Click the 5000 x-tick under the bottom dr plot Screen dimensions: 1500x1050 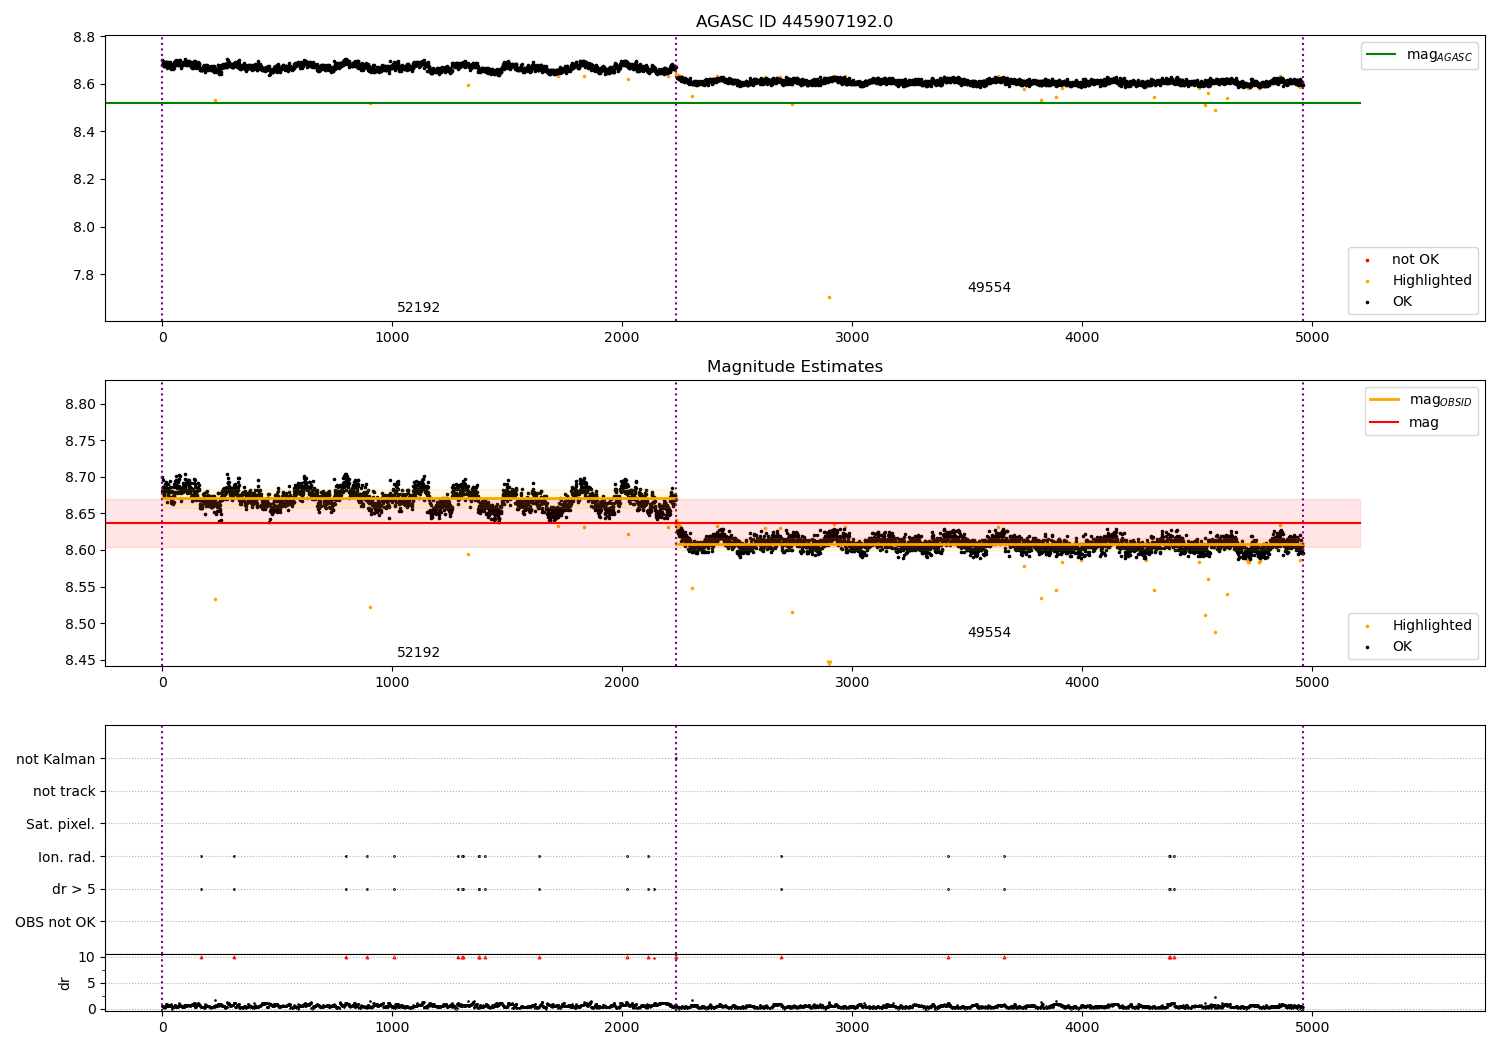[1312, 1028]
